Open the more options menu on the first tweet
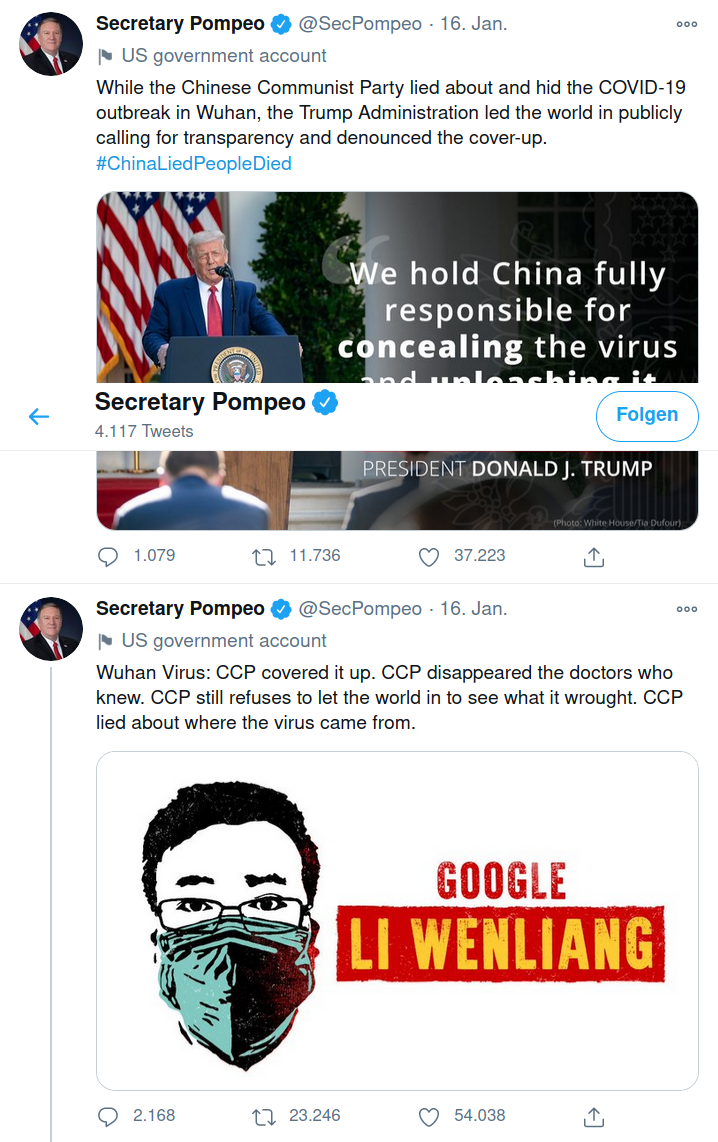Viewport: 718px width, 1142px height. click(x=687, y=24)
